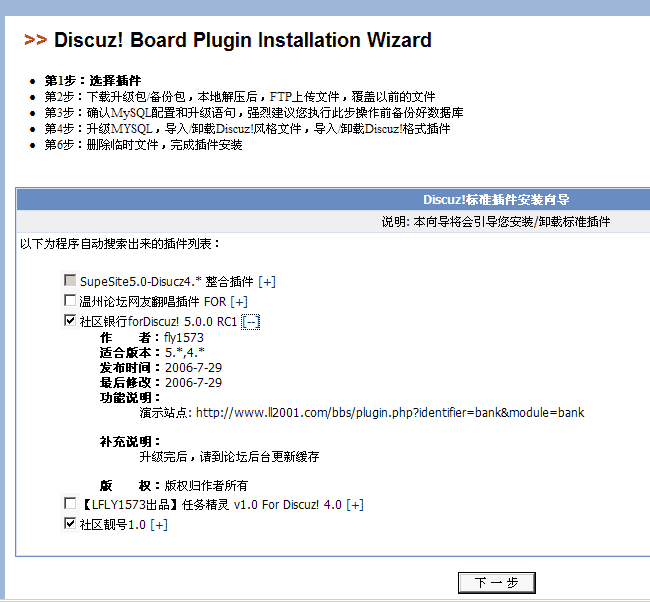Screen dimensions: 650x602
Task: Click author name fly1573
Action: click(184, 338)
